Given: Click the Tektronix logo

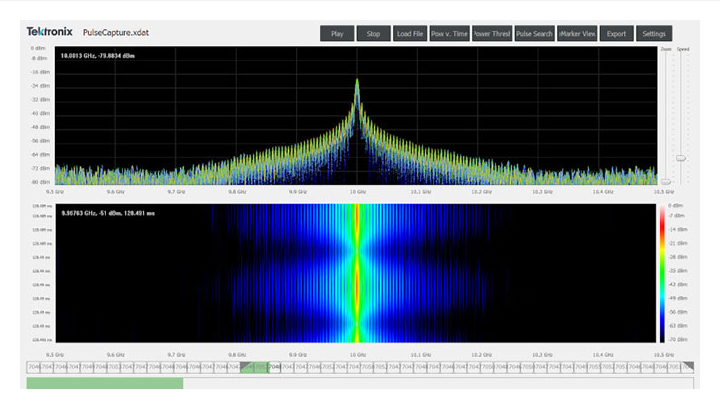Looking at the screenshot, I should [x=50, y=31].
